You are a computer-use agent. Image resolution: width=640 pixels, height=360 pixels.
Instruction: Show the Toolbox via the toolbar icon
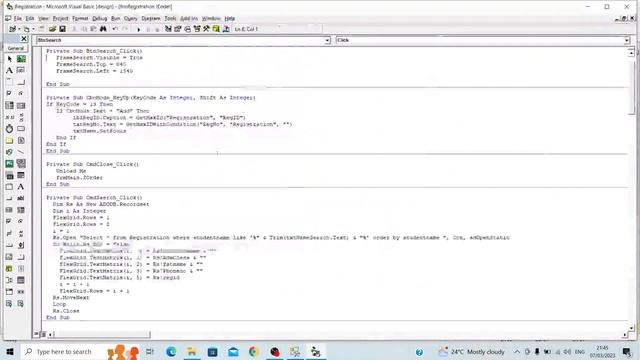[x=207, y=29]
